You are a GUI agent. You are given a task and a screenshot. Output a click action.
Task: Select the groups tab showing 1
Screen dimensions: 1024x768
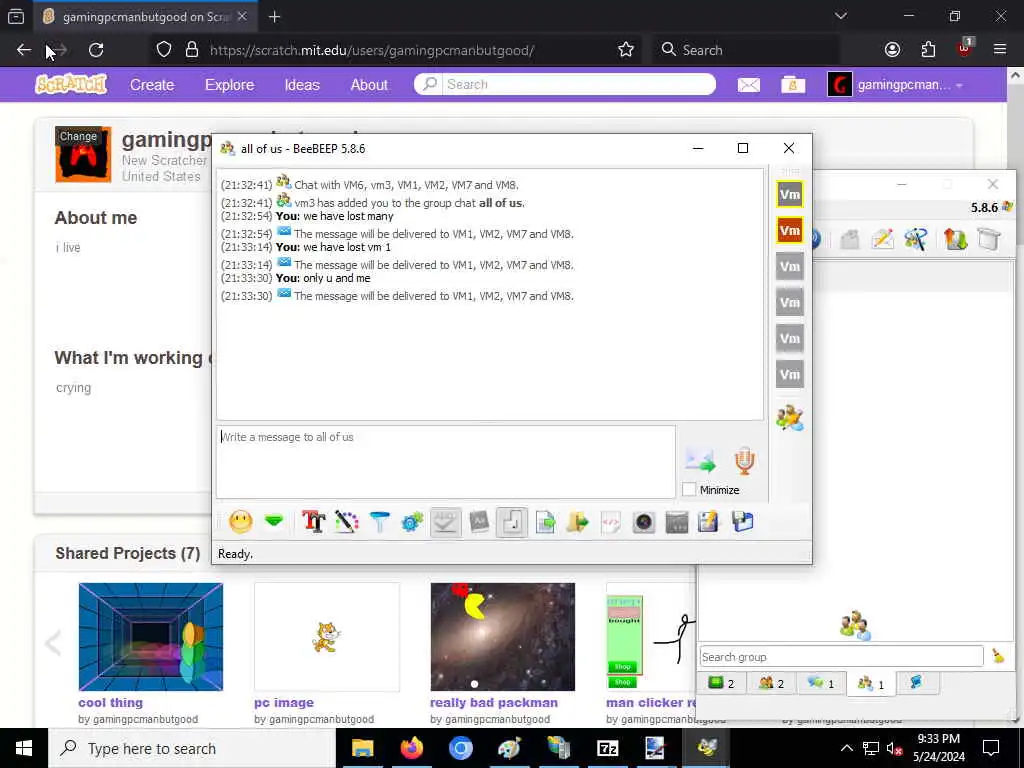click(871, 684)
